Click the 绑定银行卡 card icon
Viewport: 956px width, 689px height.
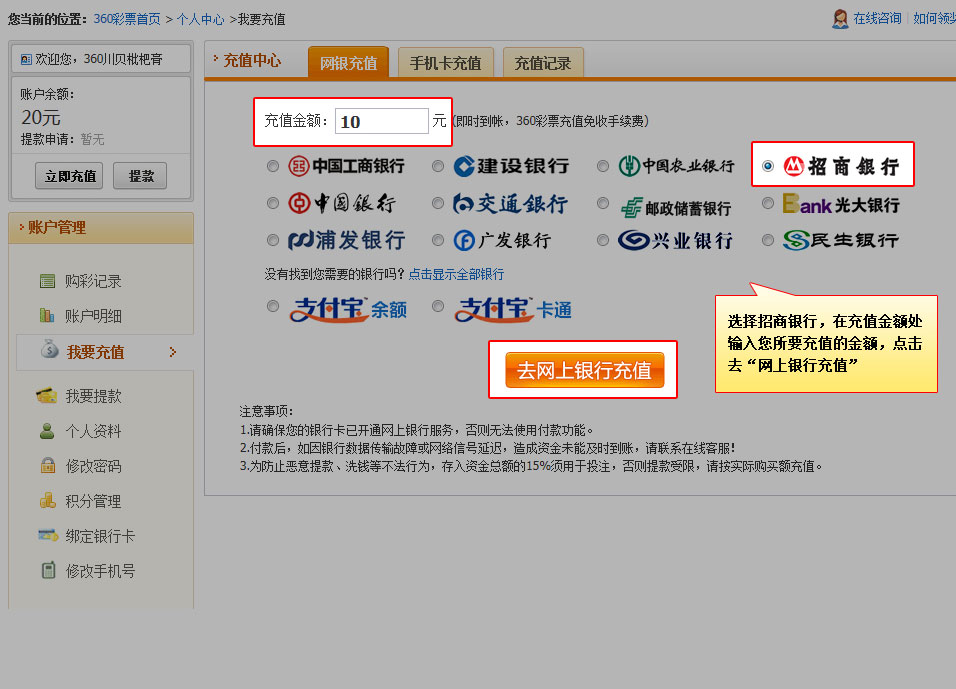48,535
